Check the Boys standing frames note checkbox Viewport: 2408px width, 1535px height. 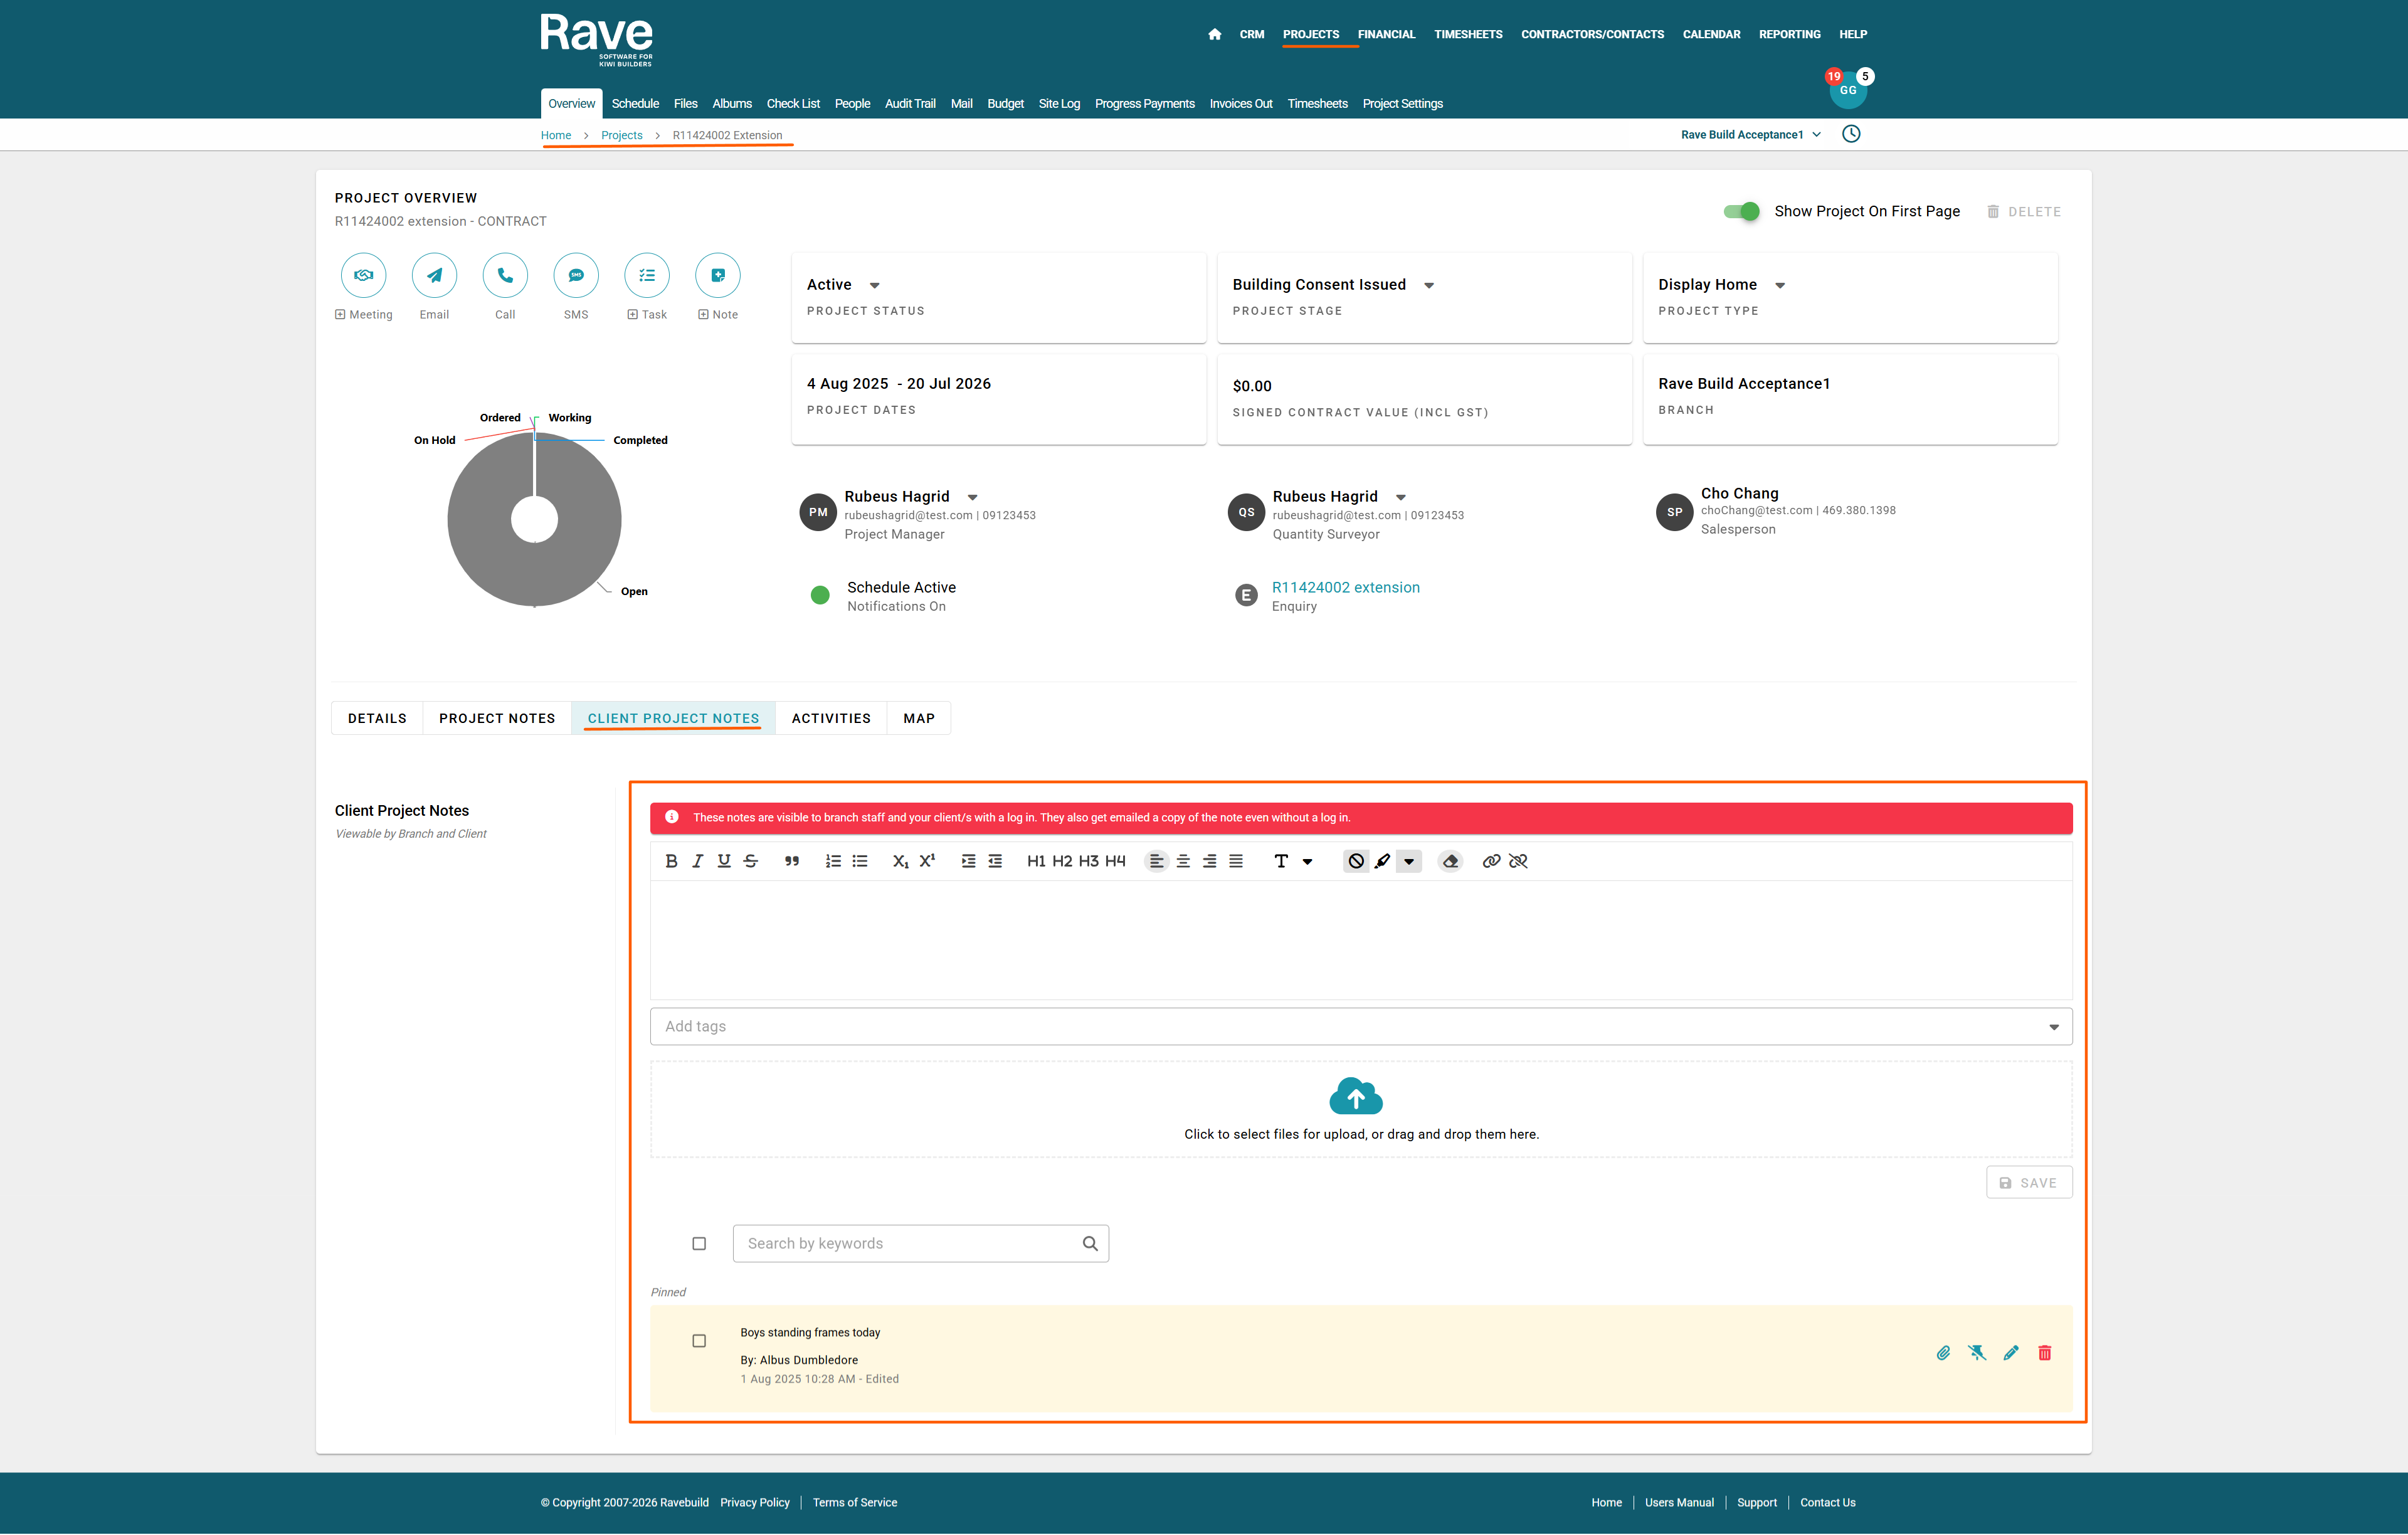699,1340
